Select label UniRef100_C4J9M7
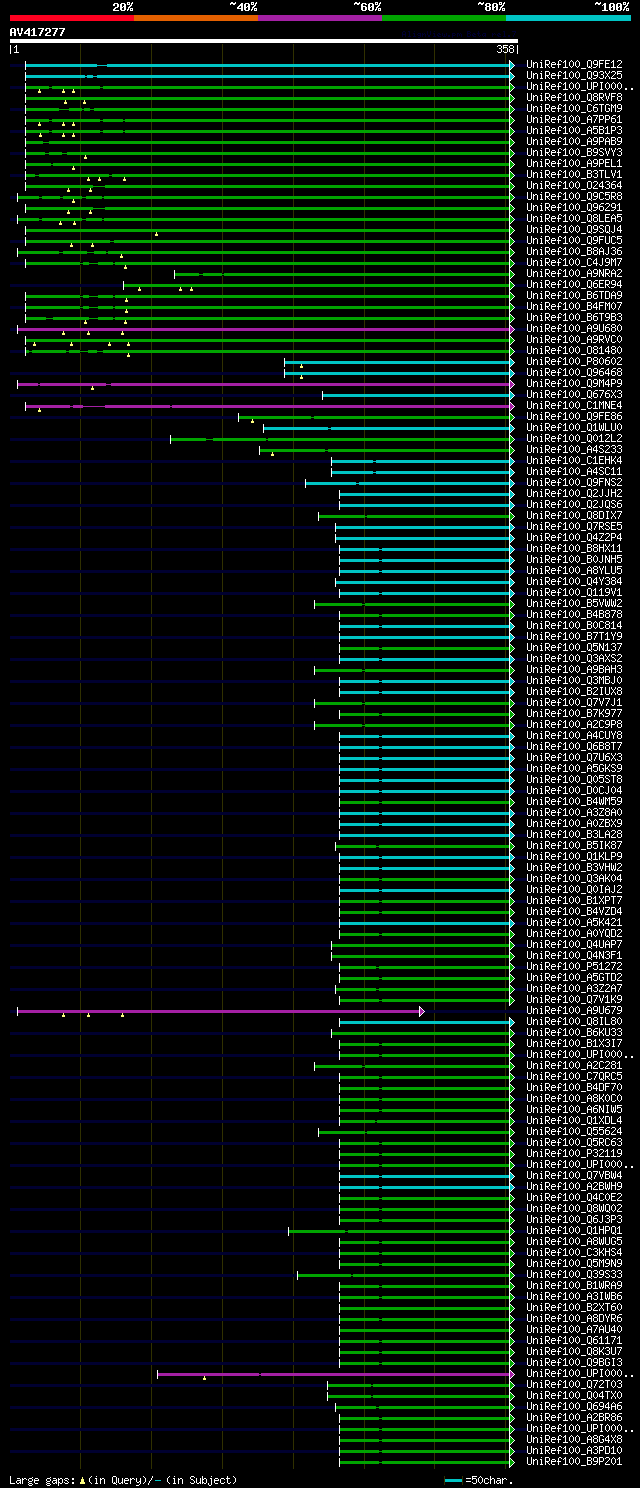Screen dimensions: 640x1488 coord(574,262)
